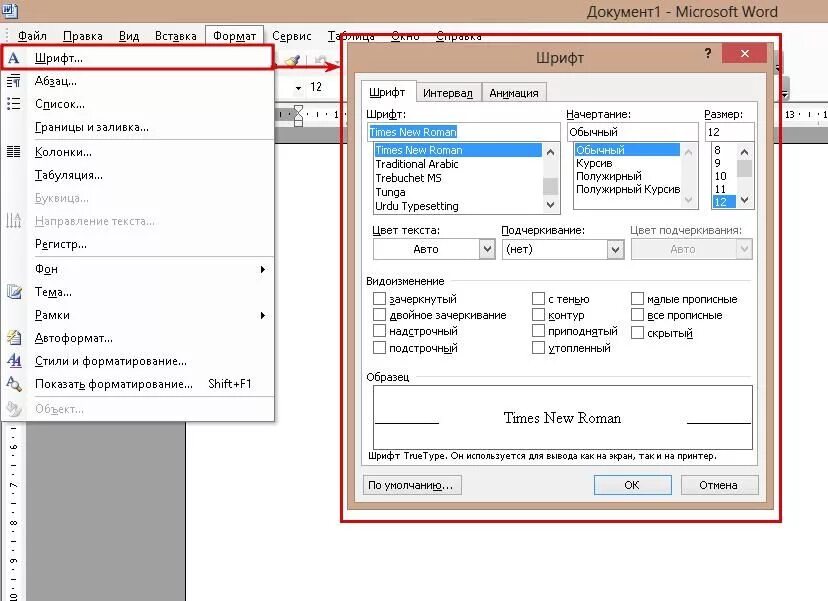Click the Шрифт name input field
The width and height of the screenshot is (828, 601).
click(463, 132)
